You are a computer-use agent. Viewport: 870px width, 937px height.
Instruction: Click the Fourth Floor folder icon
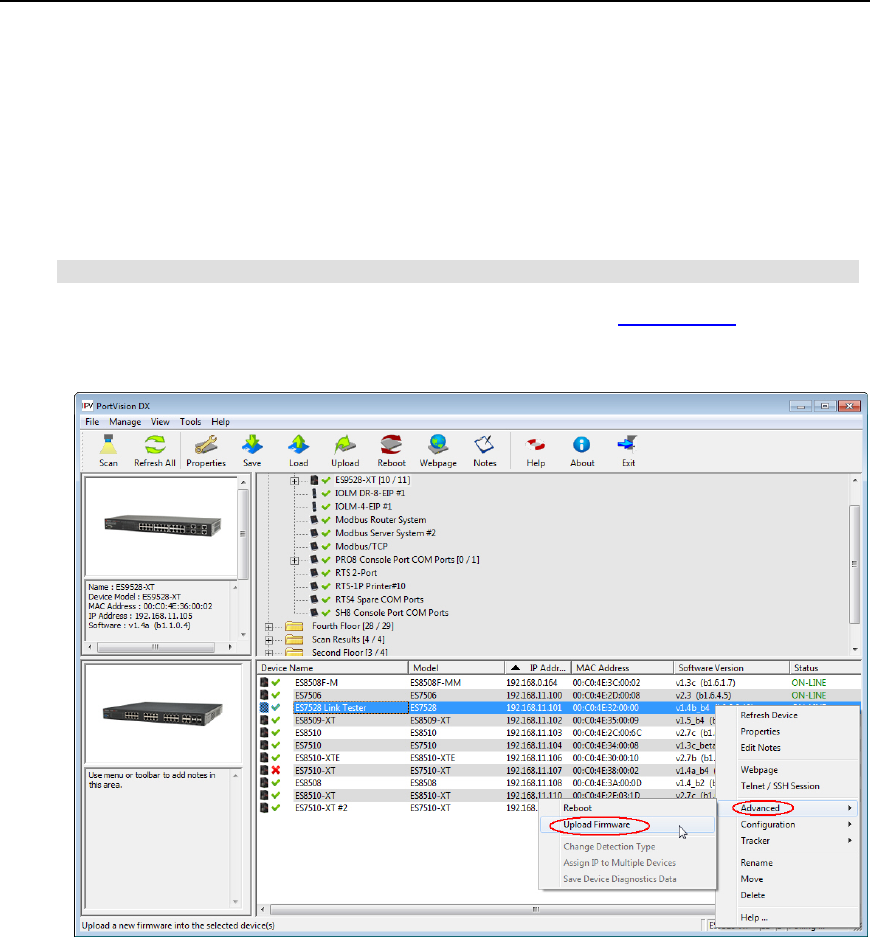click(x=294, y=626)
